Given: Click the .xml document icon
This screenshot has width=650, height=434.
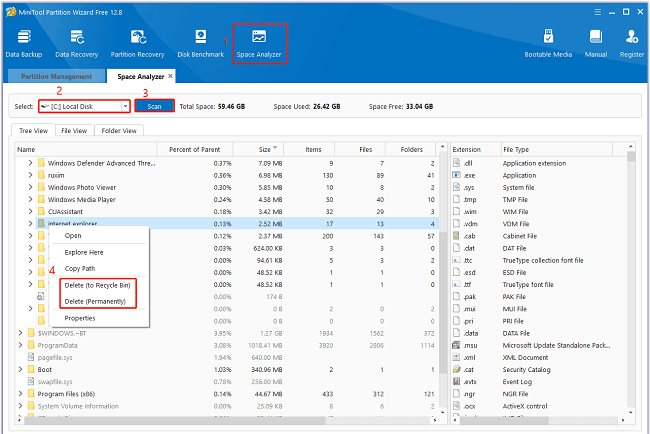Looking at the screenshot, I should point(456,357).
